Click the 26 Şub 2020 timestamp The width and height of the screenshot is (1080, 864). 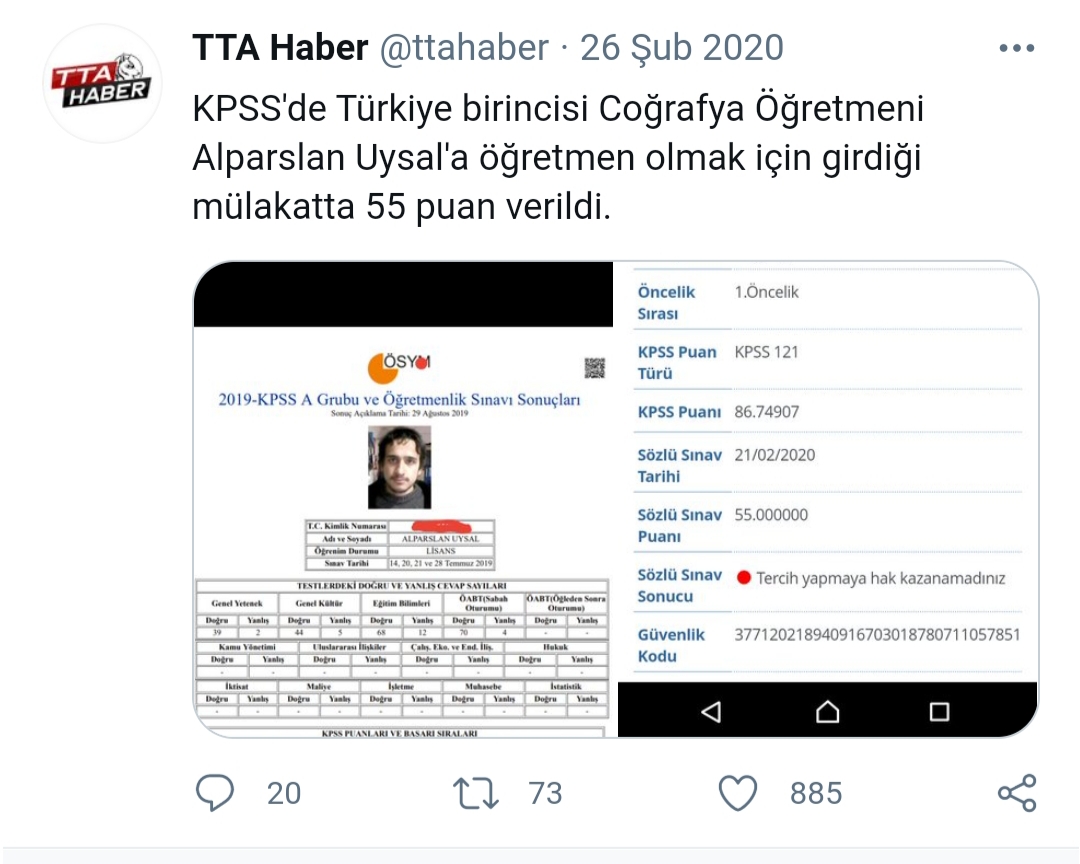click(682, 48)
